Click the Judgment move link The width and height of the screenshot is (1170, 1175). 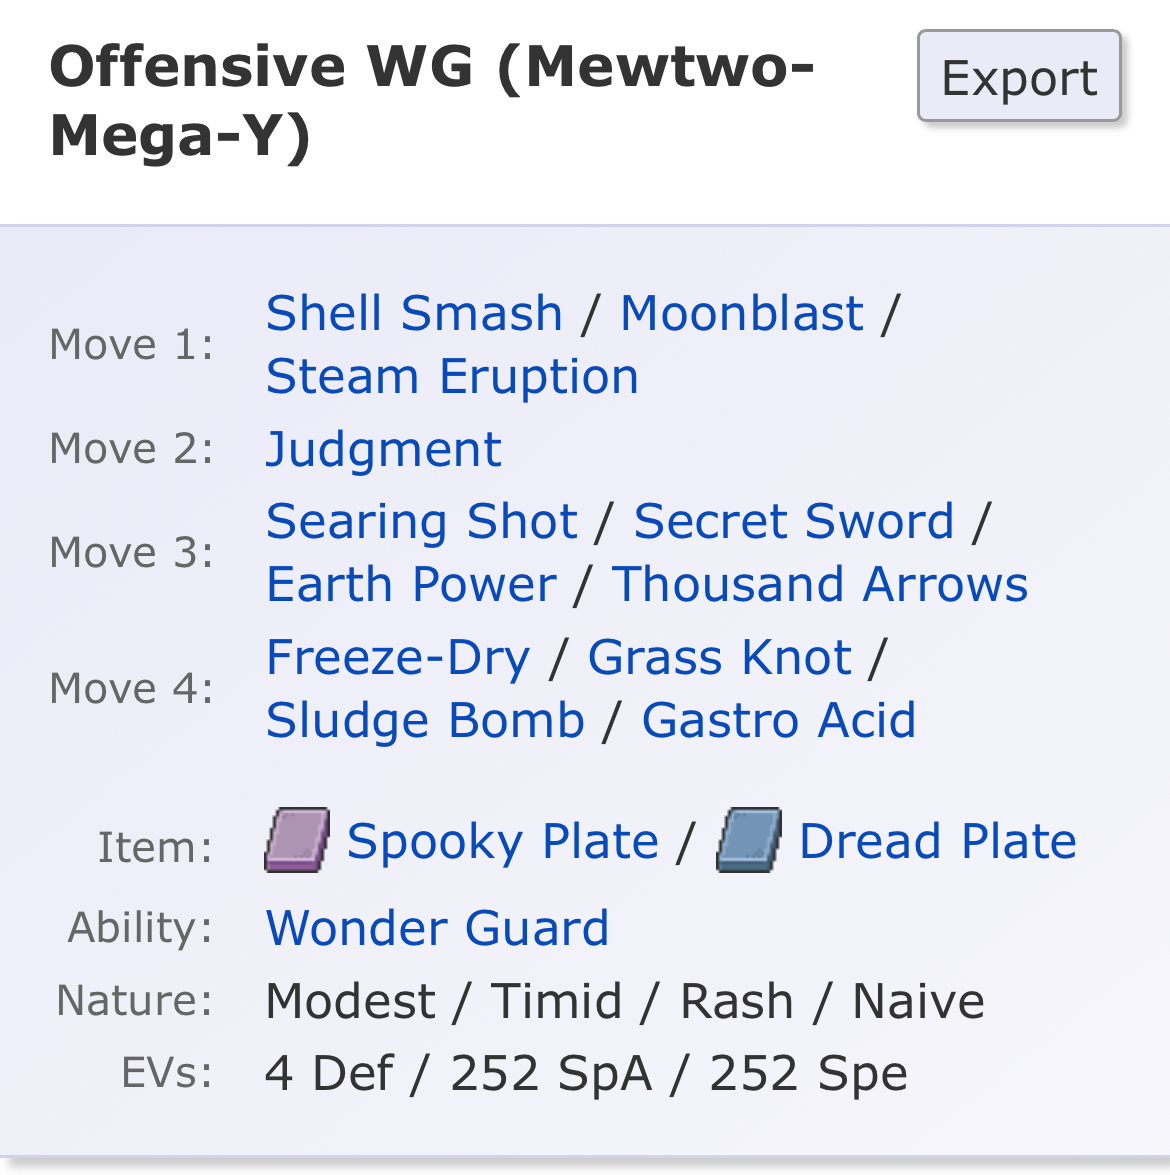click(383, 449)
